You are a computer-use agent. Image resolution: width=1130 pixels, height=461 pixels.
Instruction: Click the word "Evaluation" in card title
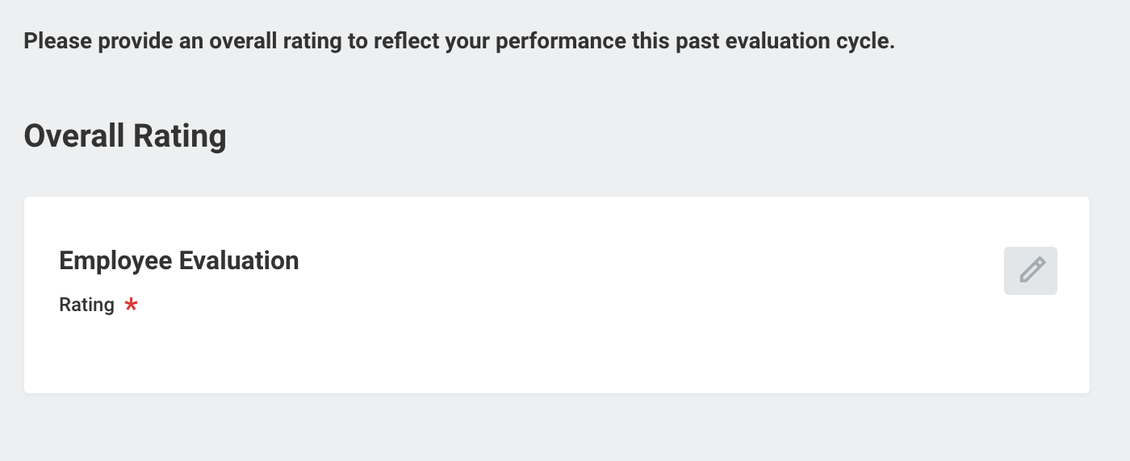[239, 260]
